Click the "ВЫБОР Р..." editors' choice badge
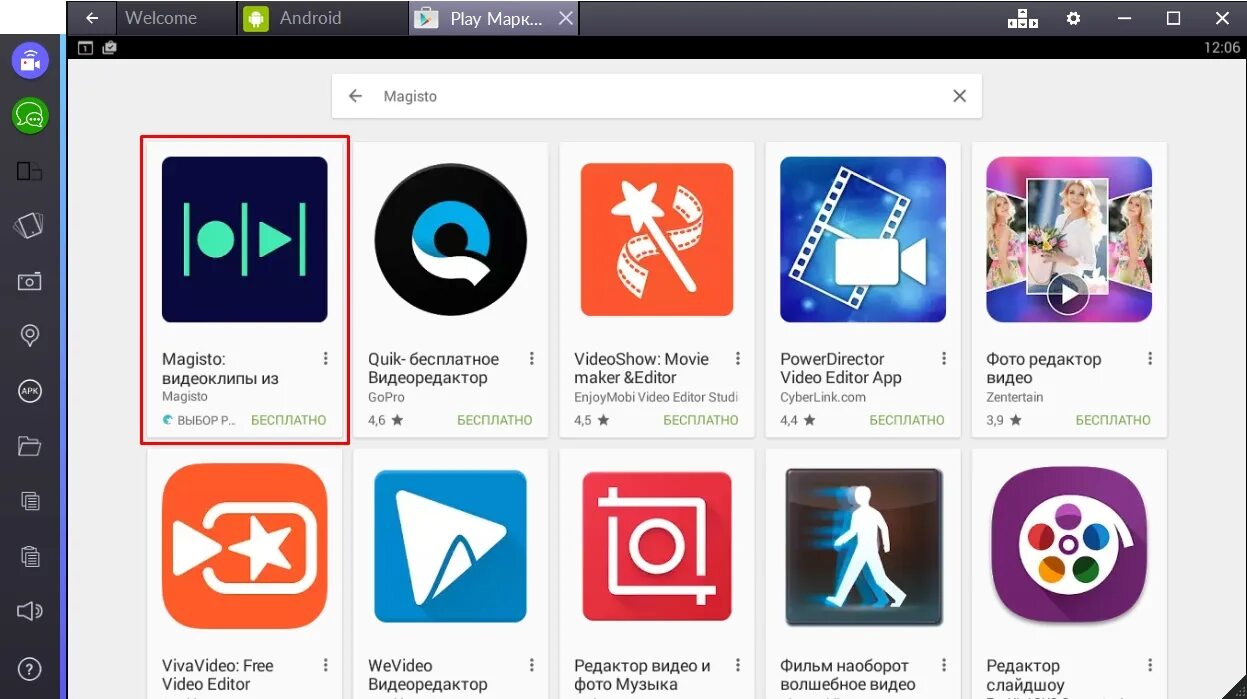Screen dimensions: 1247x699 coord(199,420)
